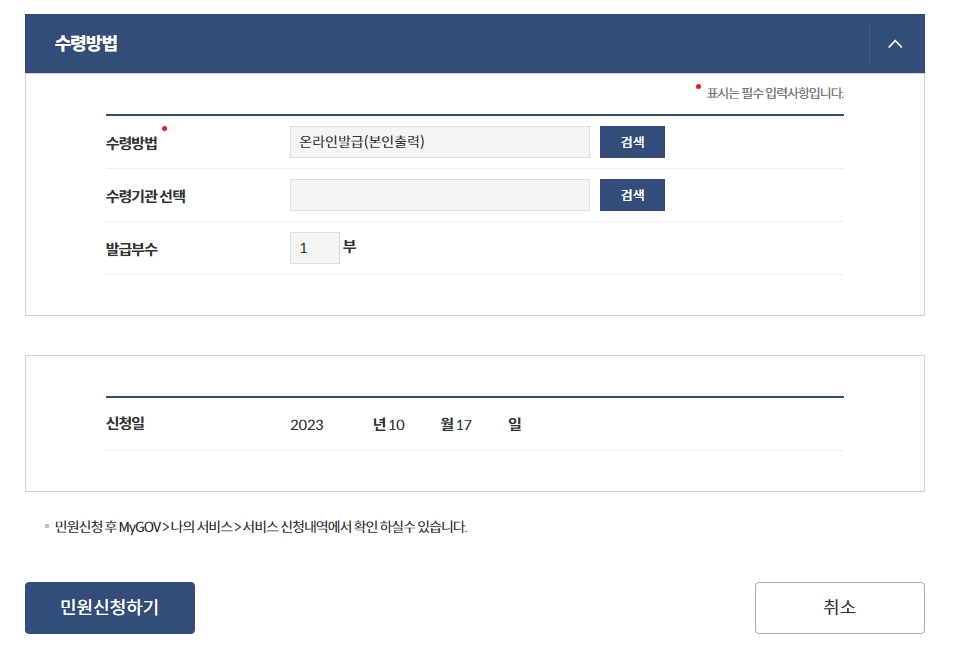Viewport: 958px width, 654px height.
Task: Click the 신청일 label
Action: 125,424
